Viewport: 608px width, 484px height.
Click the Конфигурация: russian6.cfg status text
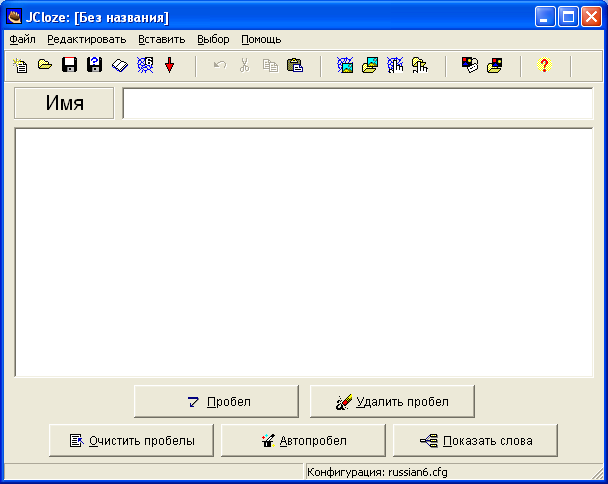pos(377,472)
